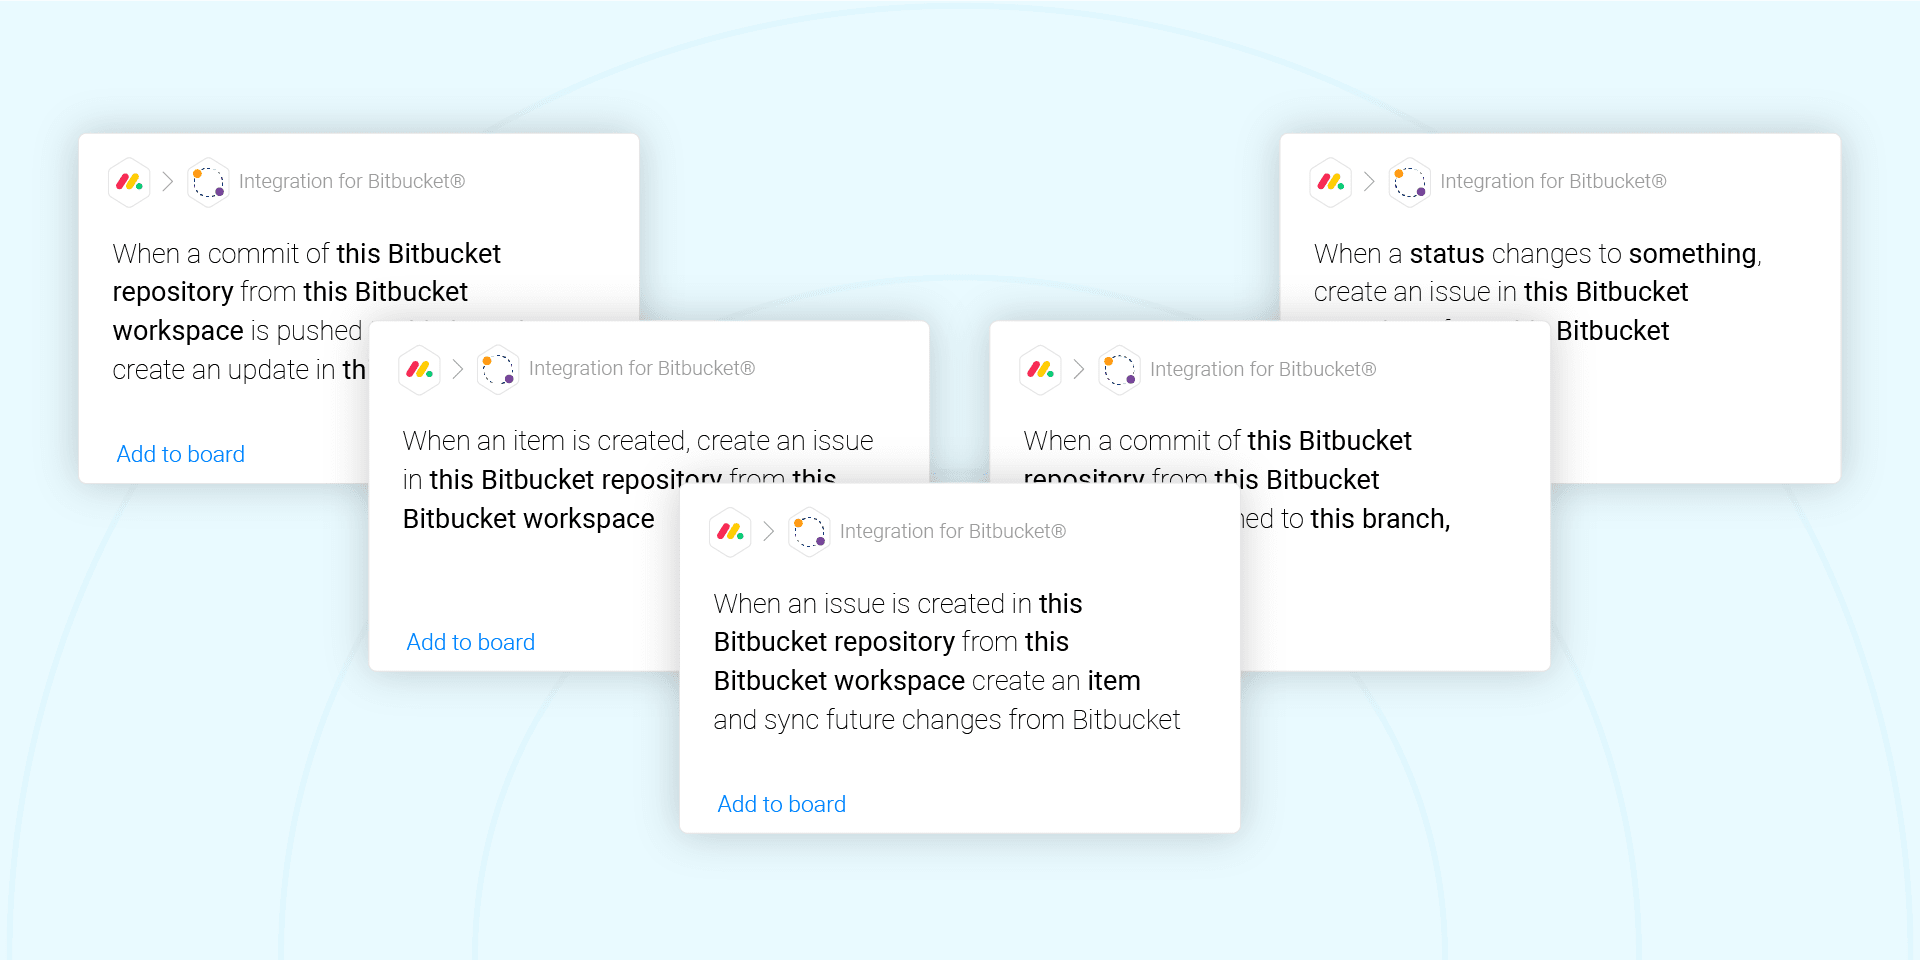Select the 'item' field in issue created recipe
Viewport: 1920px width, 960px height.
[x=1114, y=681]
